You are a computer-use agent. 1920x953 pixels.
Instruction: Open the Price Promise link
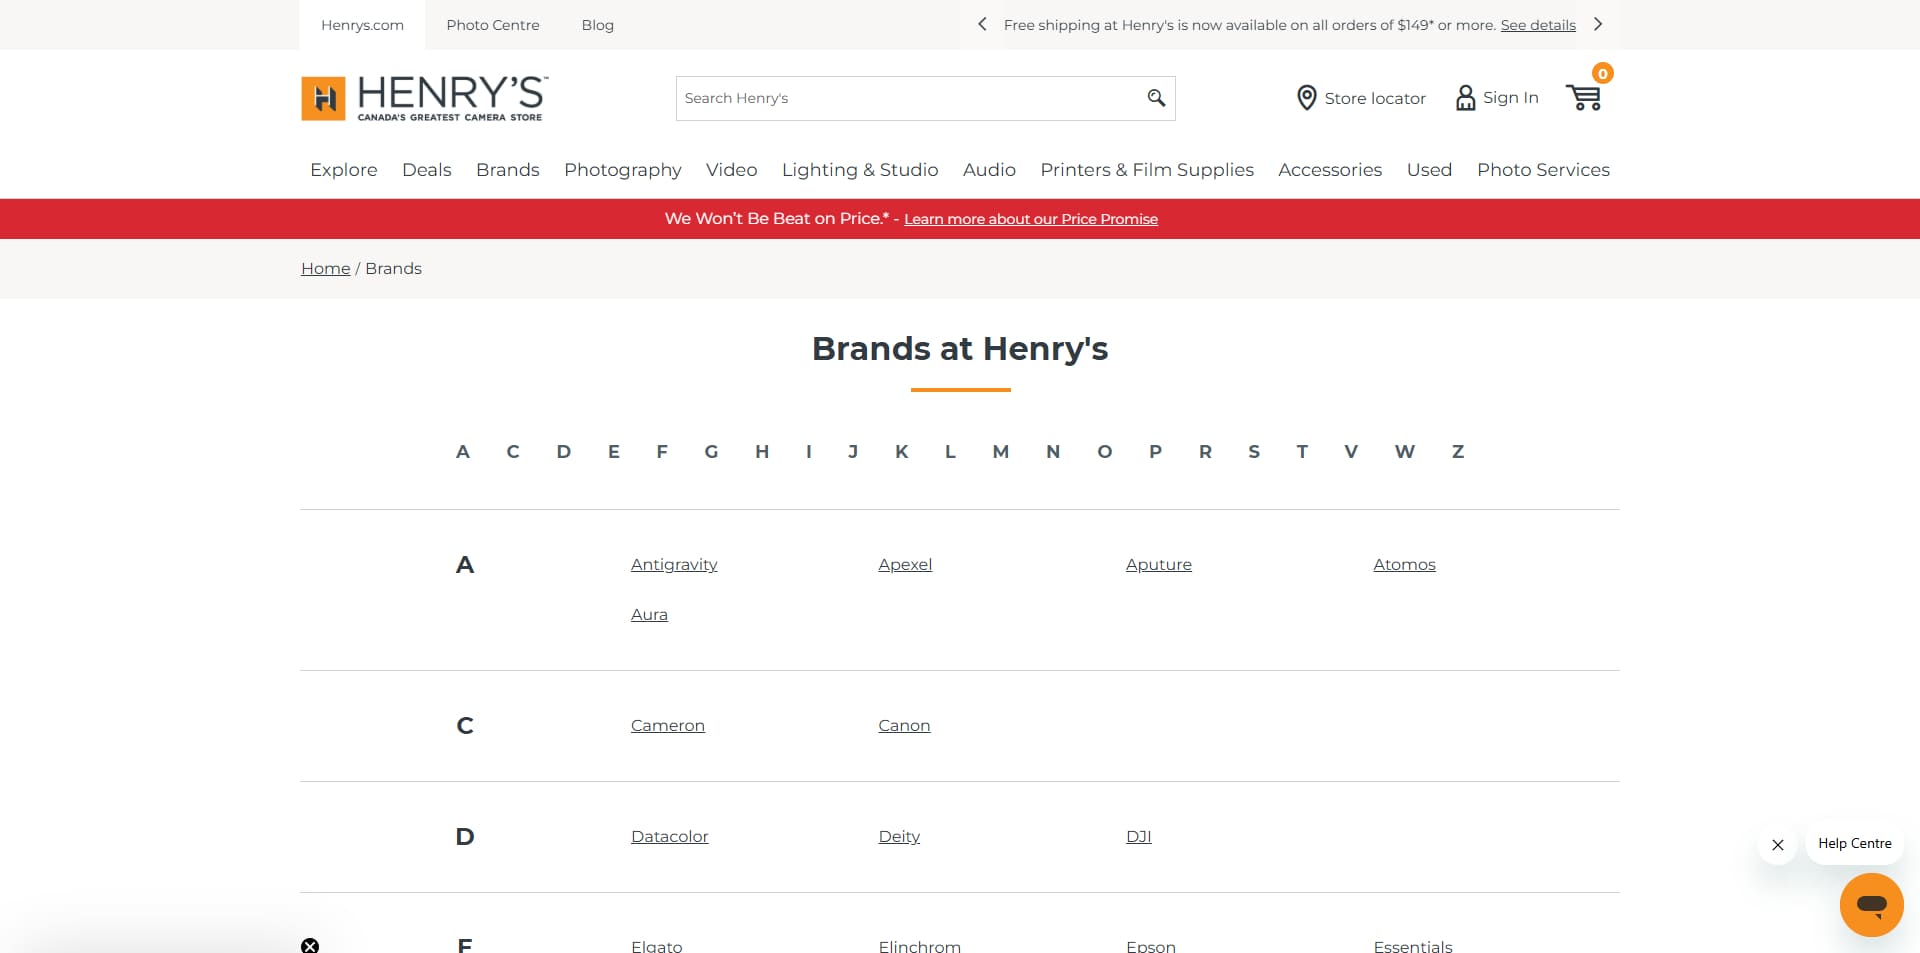click(x=1031, y=219)
